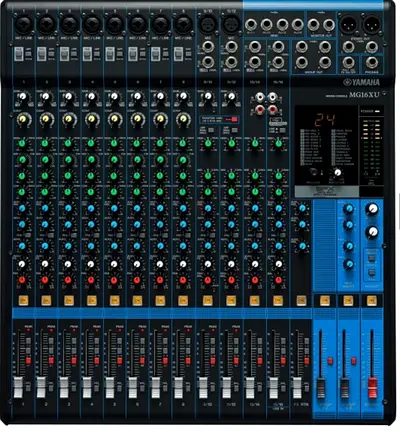Click the group 1-2 fader in the blue section
Image resolution: width=400 pixels, height=435 pixels.
point(321,389)
